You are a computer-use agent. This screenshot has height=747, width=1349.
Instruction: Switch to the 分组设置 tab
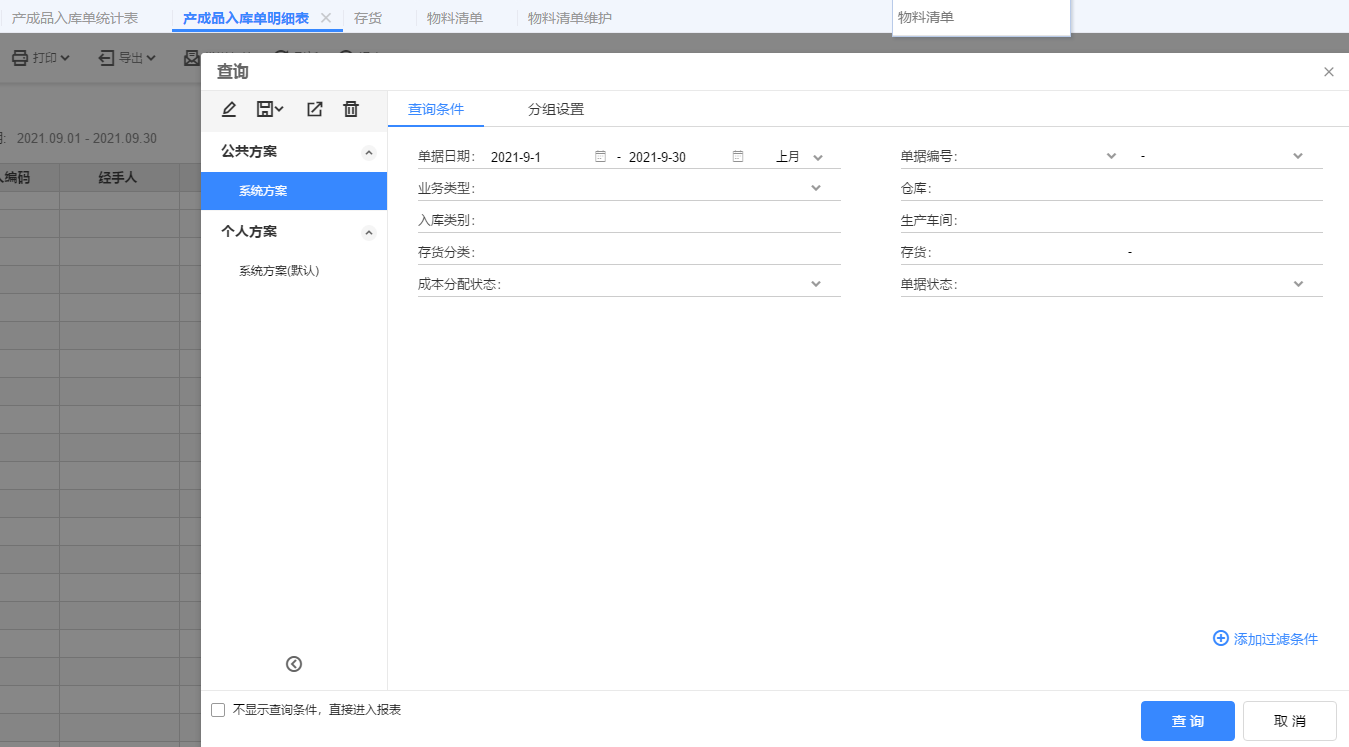pos(556,109)
